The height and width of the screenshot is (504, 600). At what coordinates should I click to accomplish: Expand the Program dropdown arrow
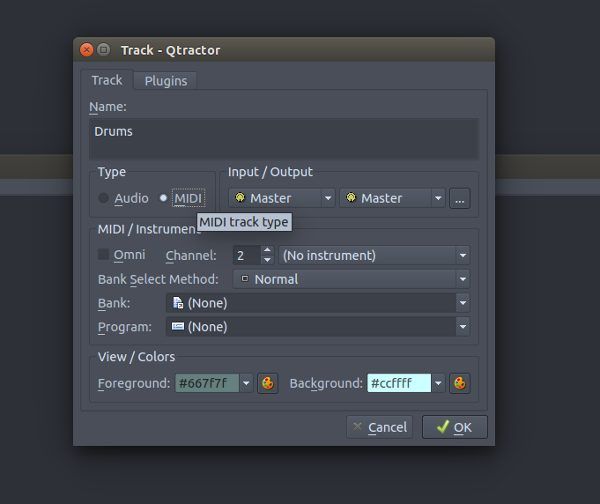point(463,327)
